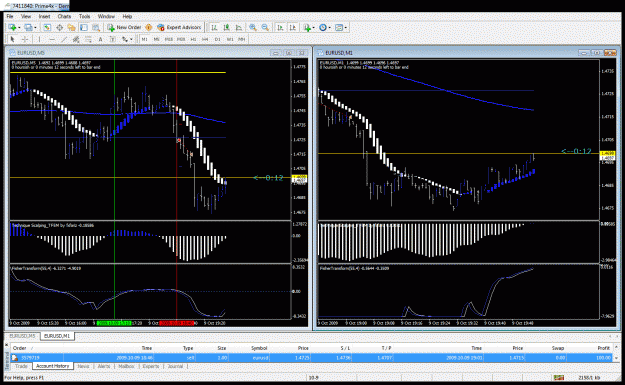
Task: Switch to the M5 timeframe
Action: [x=157, y=39]
